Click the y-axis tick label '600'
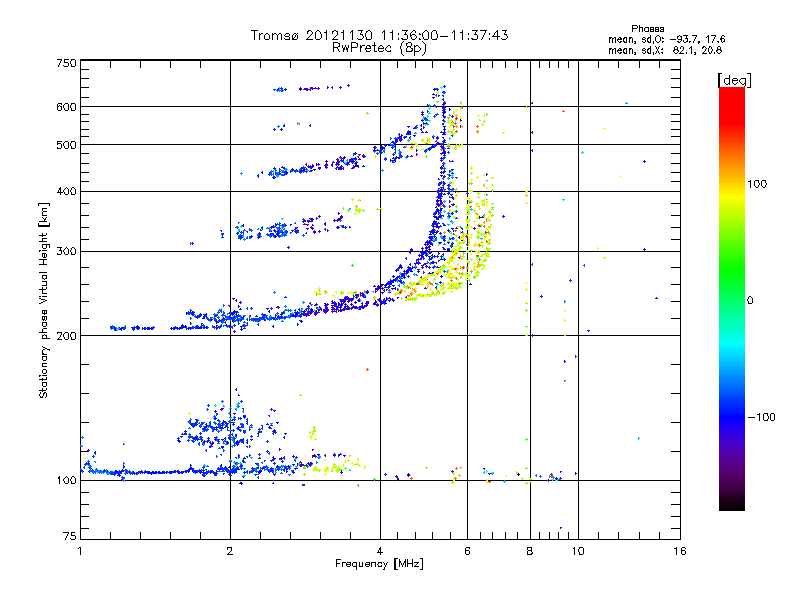 66,107
